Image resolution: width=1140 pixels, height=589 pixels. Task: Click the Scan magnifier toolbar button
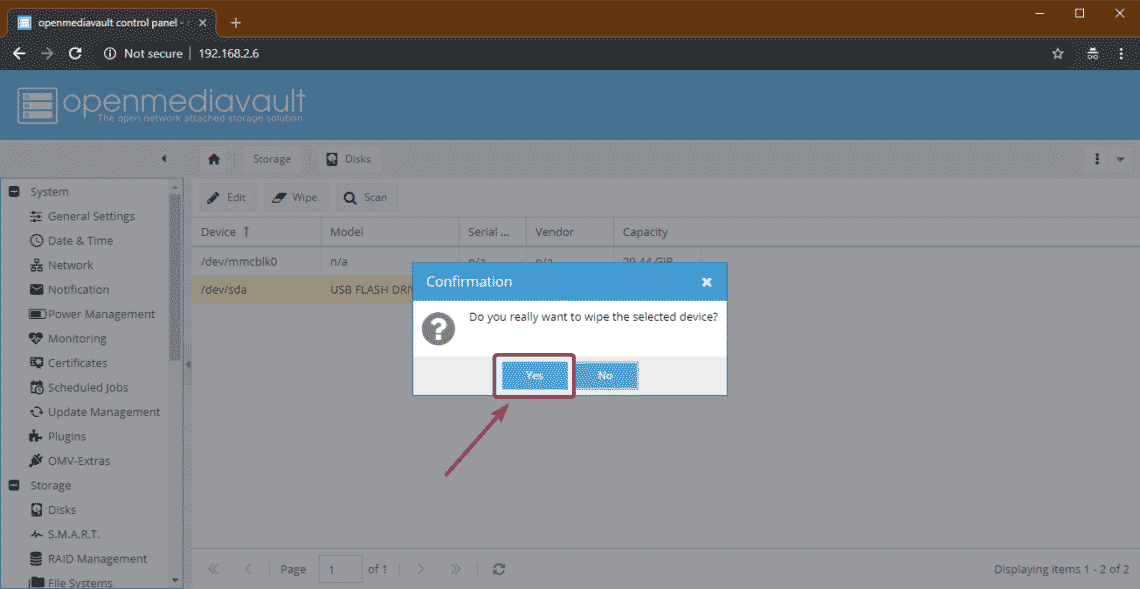pyautogui.click(x=365, y=198)
